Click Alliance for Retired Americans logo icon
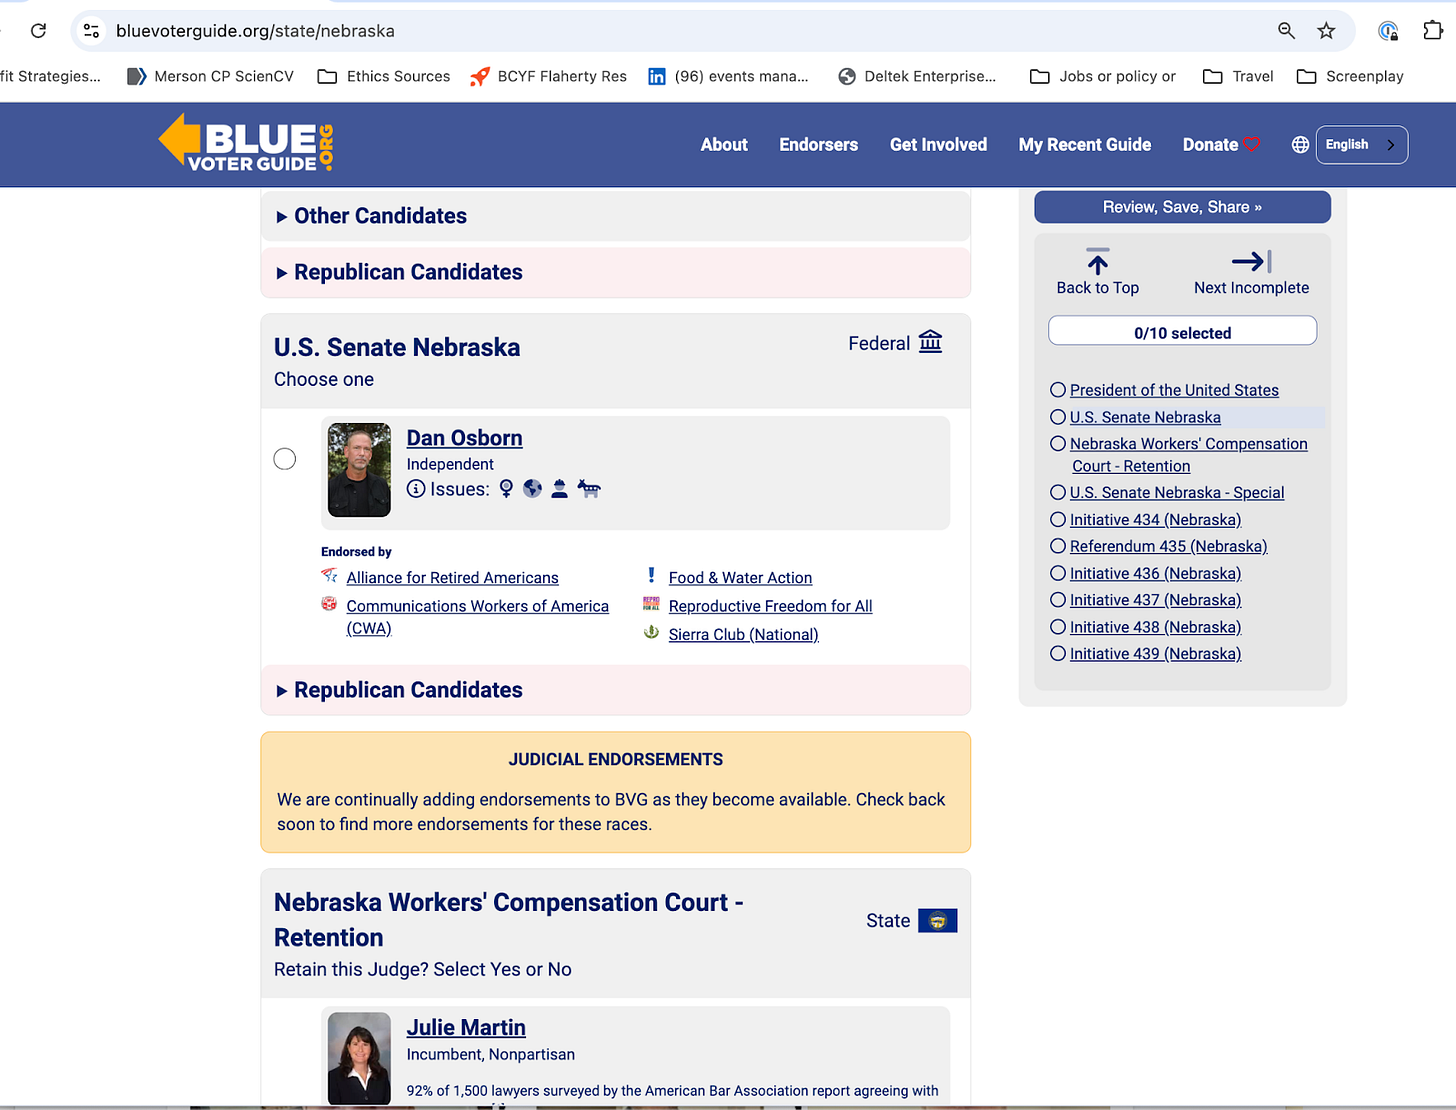 pyautogui.click(x=329, y=575)
